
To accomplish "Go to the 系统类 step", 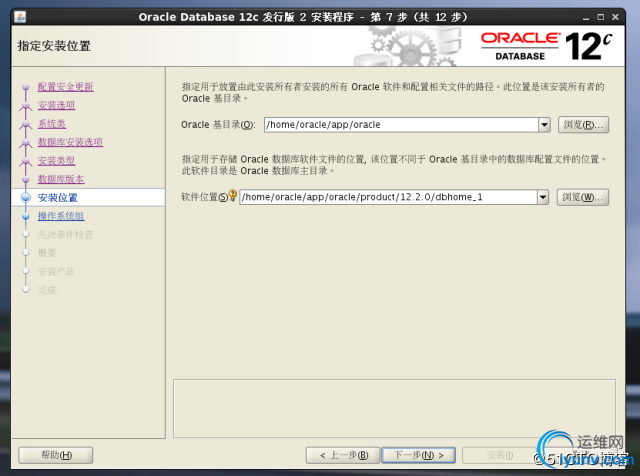I will (52, 124).
